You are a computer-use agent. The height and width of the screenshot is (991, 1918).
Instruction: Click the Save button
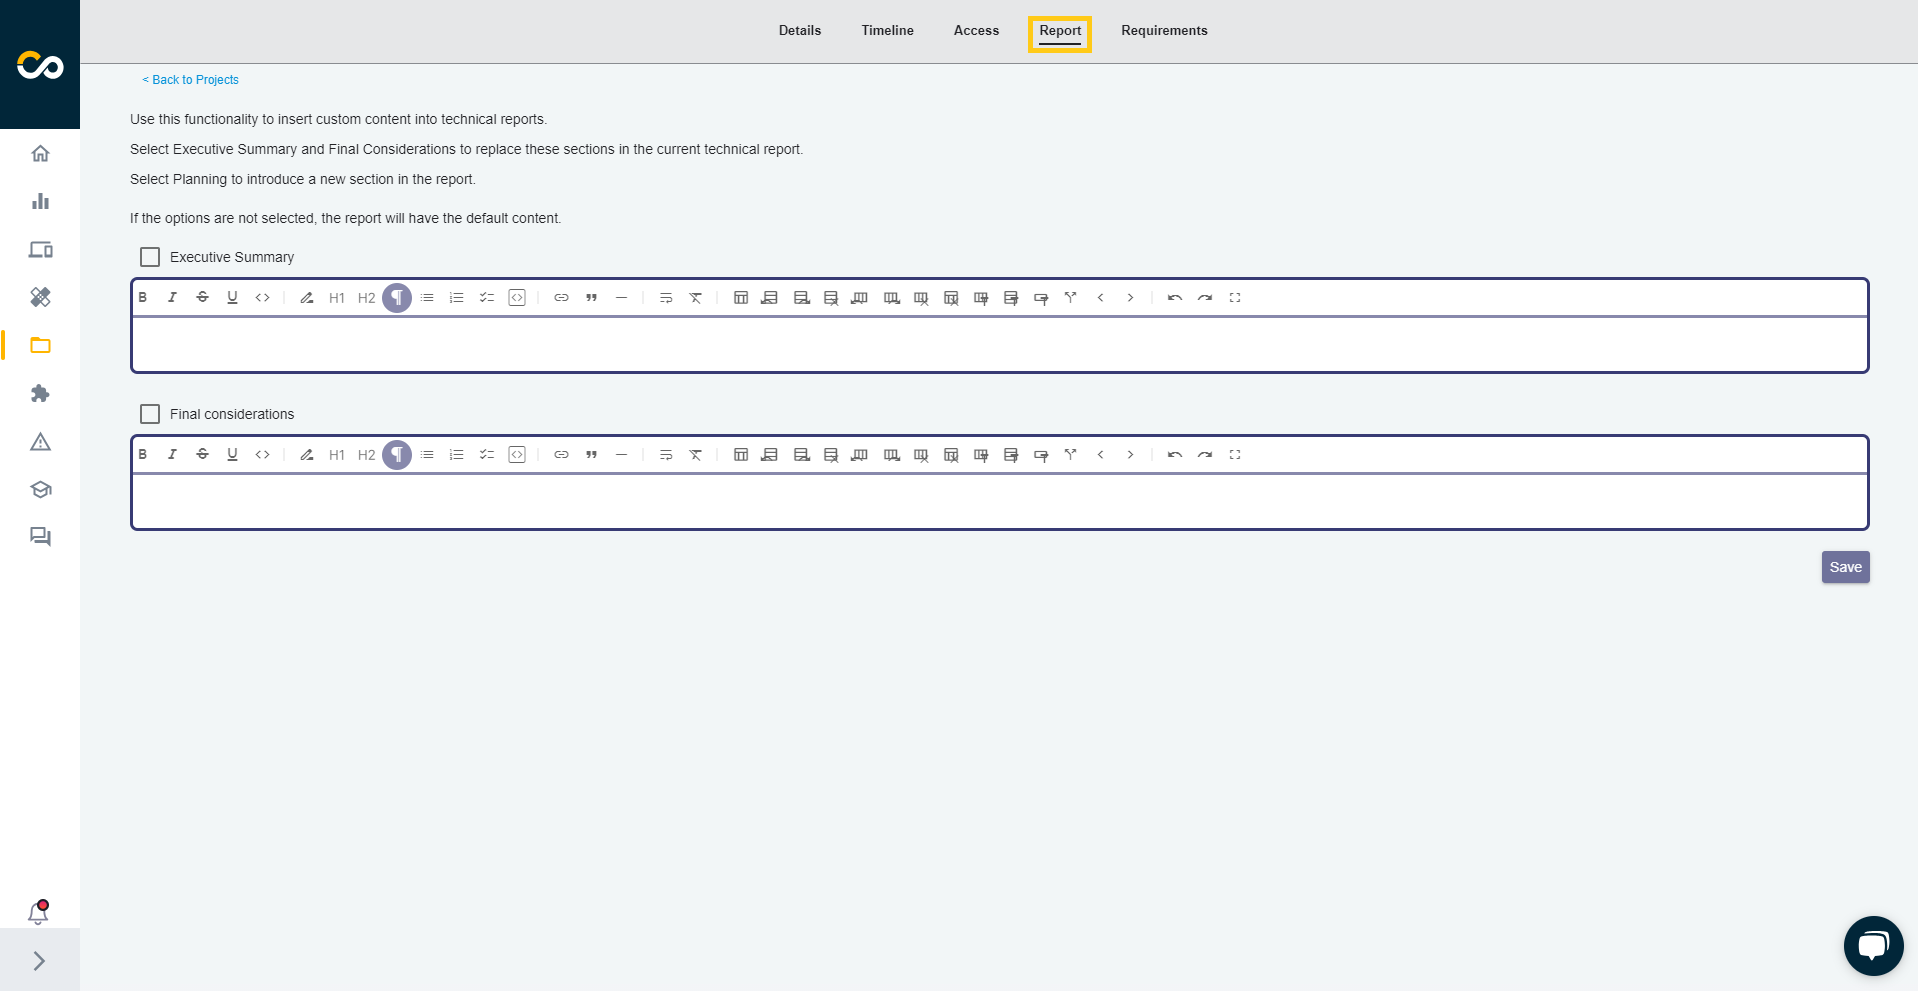pos(1845,567)
